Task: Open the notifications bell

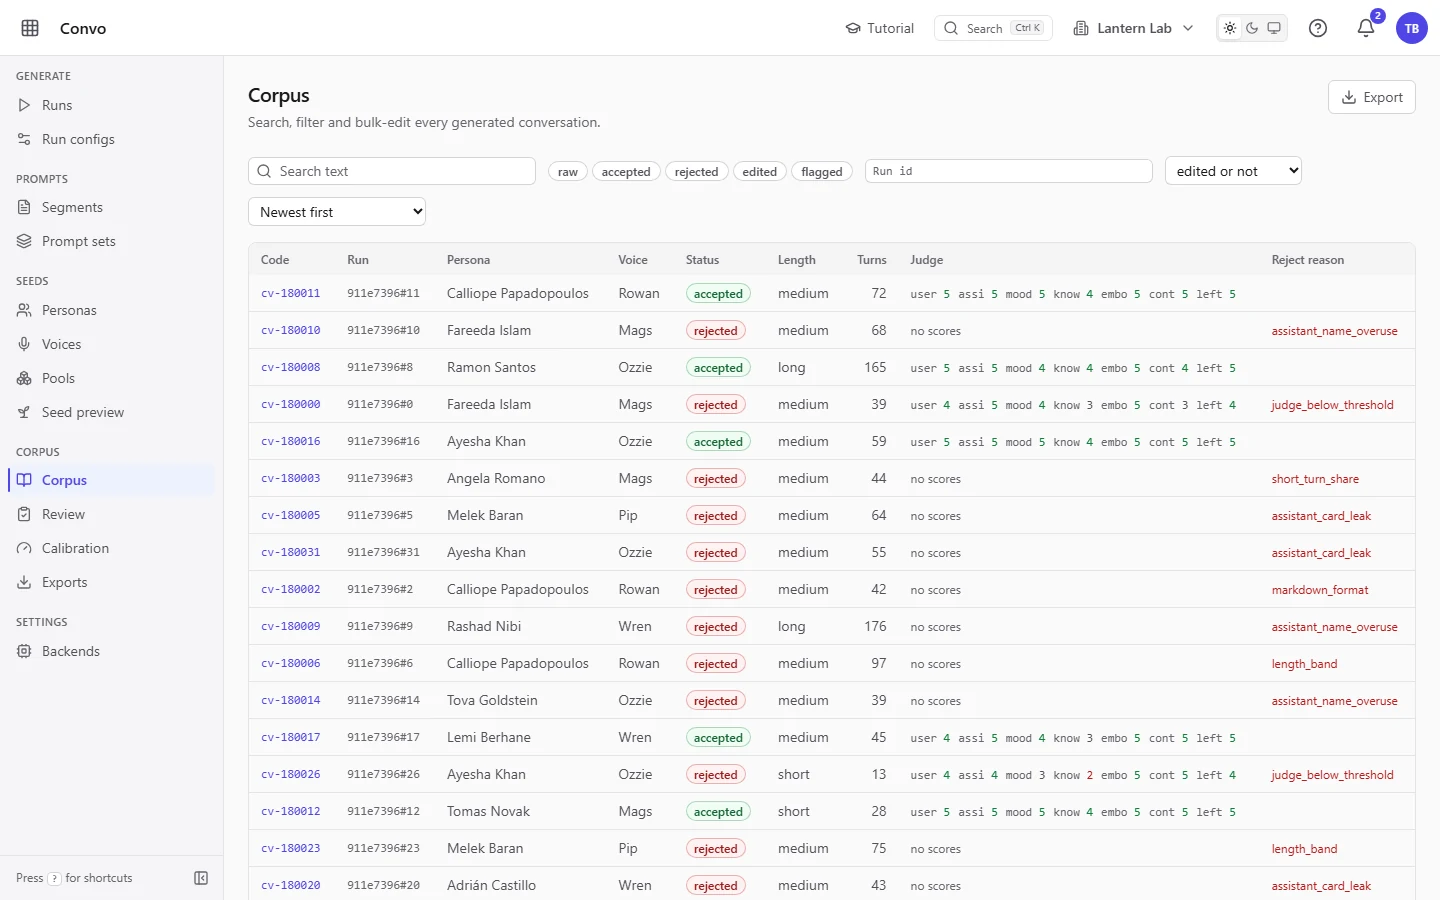Action: tap(1366, 28)
